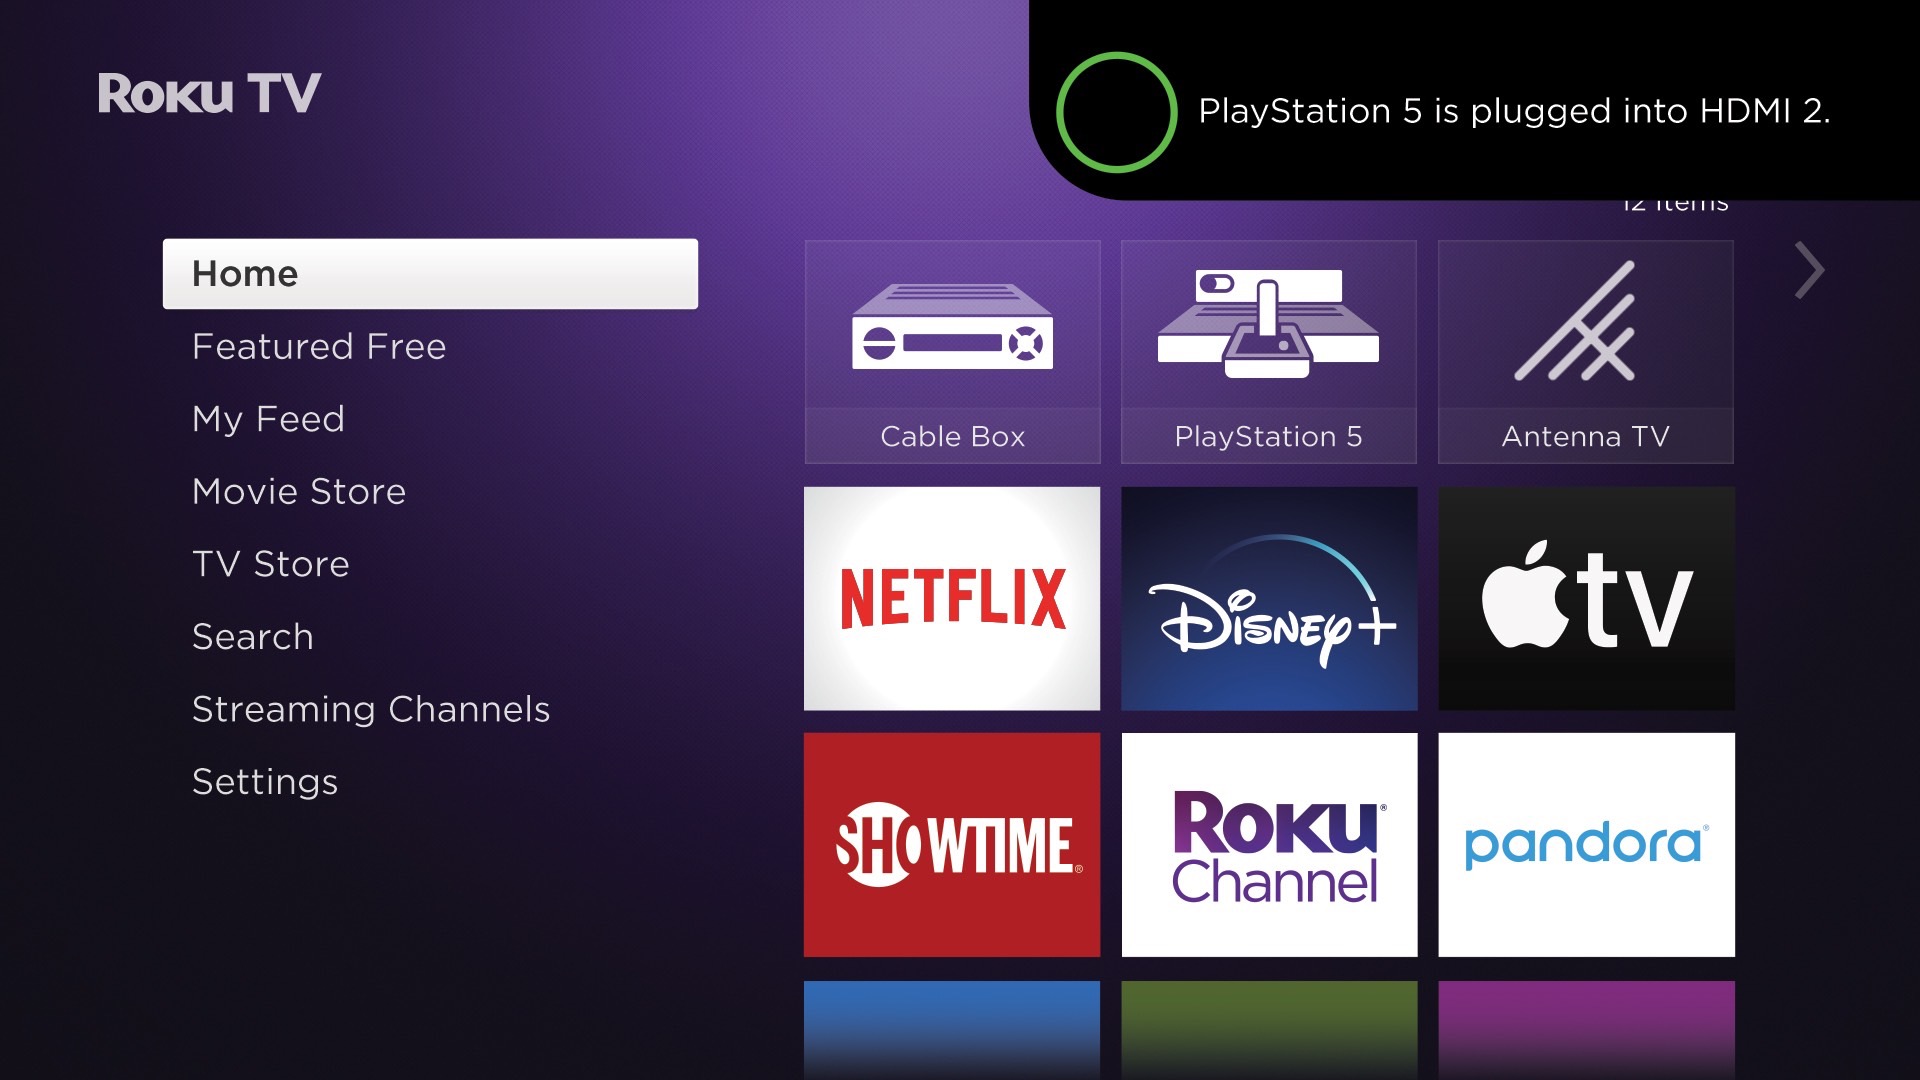Image resolution: width=1920 pixels, height=1080 pixels.
Task: Open Roku Channel app
Action: tap(1267, 845)
